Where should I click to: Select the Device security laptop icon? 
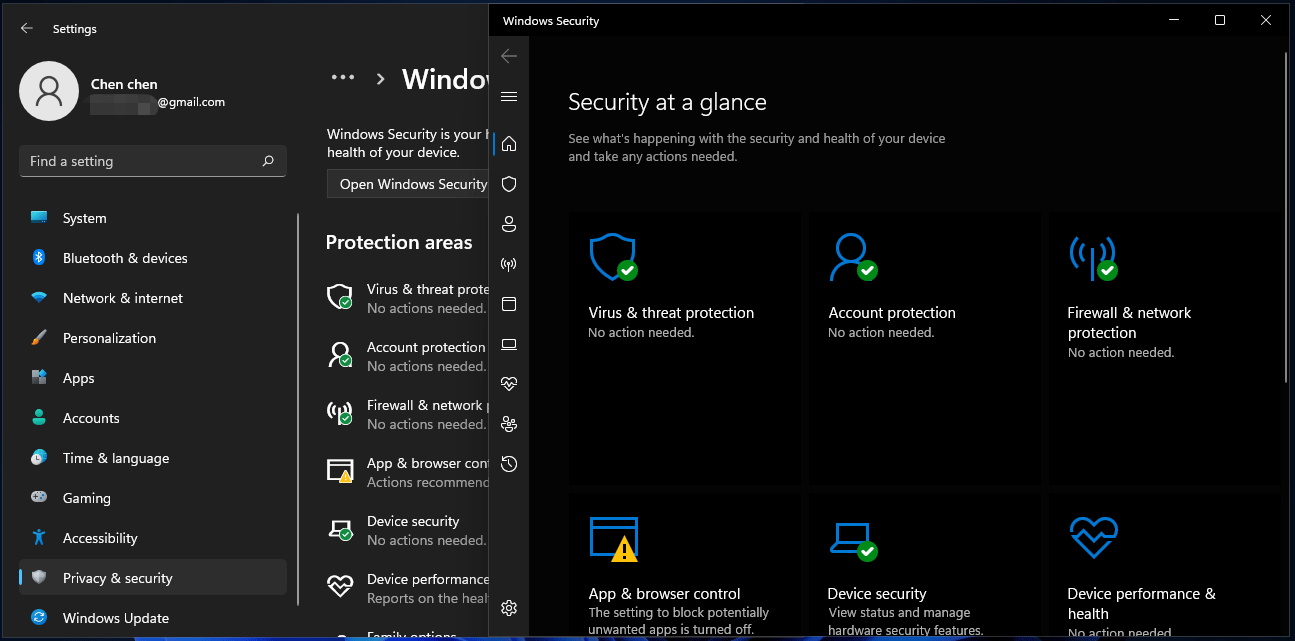(509, 343)
